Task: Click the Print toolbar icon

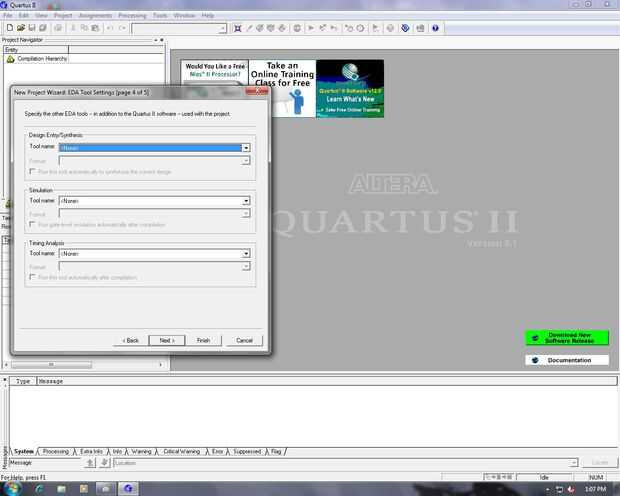Action: pyautogui.click(x=58, y=28)
